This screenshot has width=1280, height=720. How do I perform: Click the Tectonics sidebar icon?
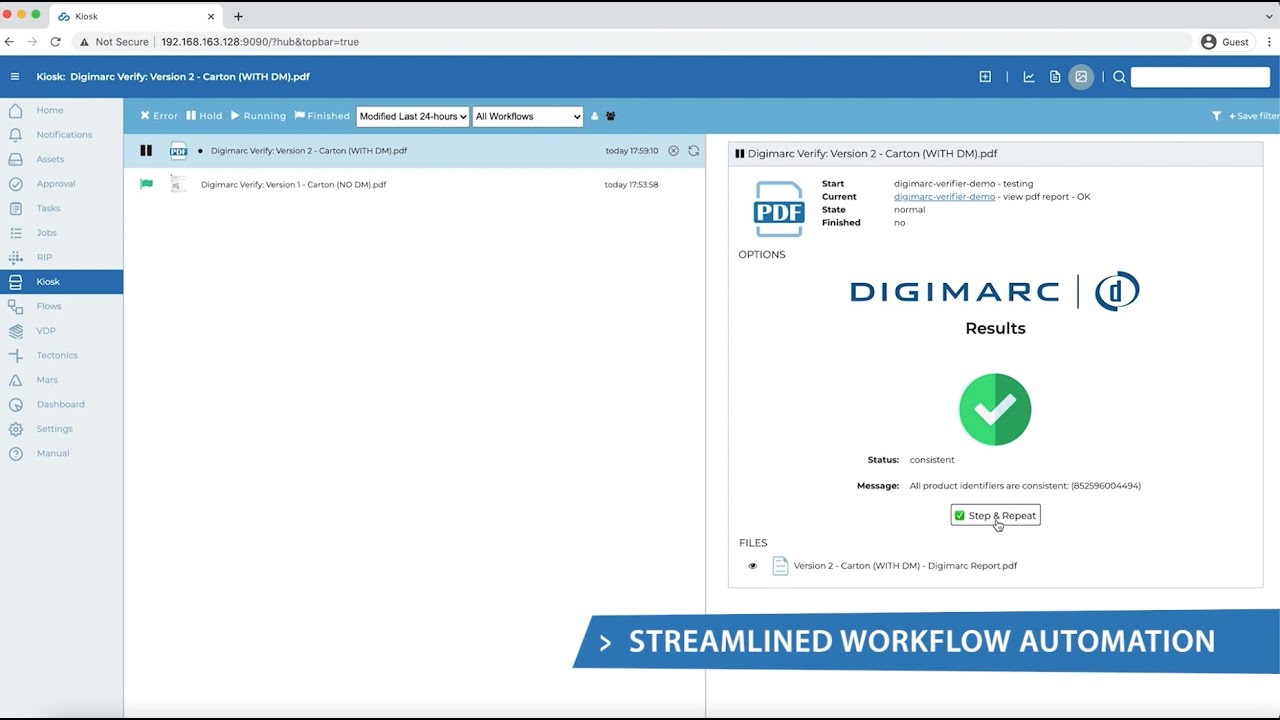15,355
